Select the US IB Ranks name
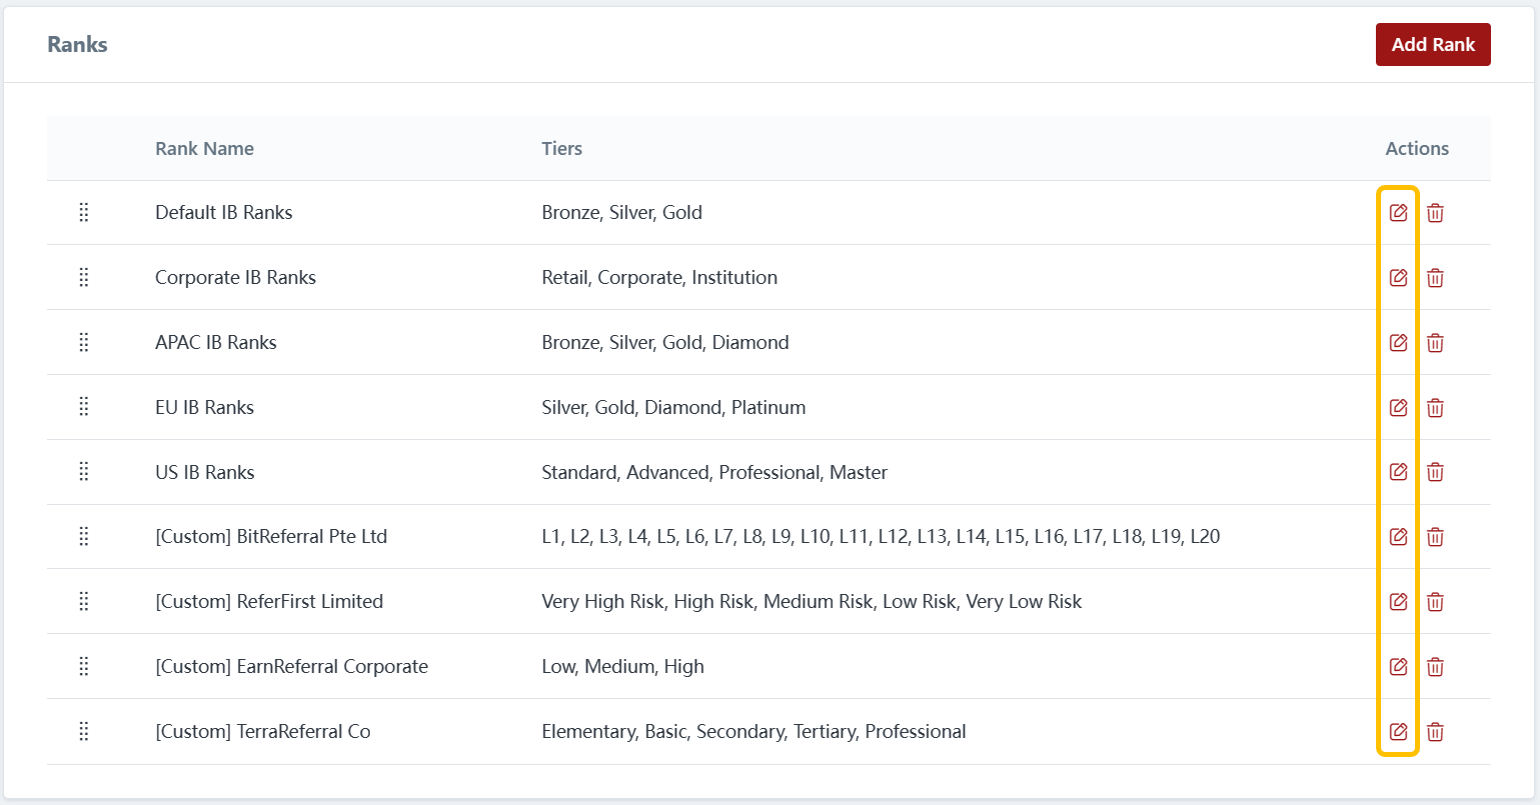 (205, 472)
